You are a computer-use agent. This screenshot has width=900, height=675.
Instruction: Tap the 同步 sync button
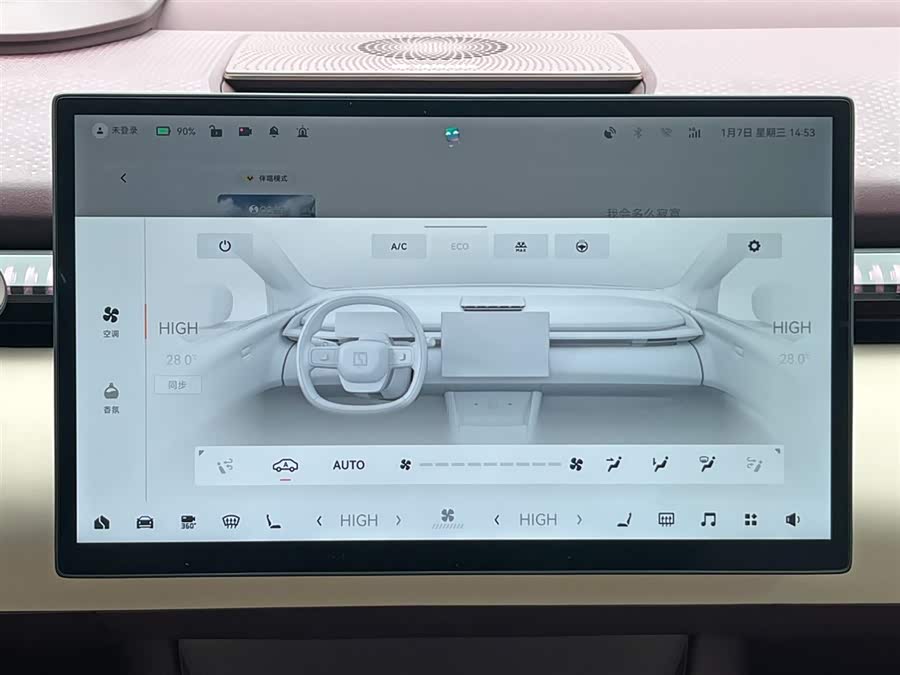[177, 385]
